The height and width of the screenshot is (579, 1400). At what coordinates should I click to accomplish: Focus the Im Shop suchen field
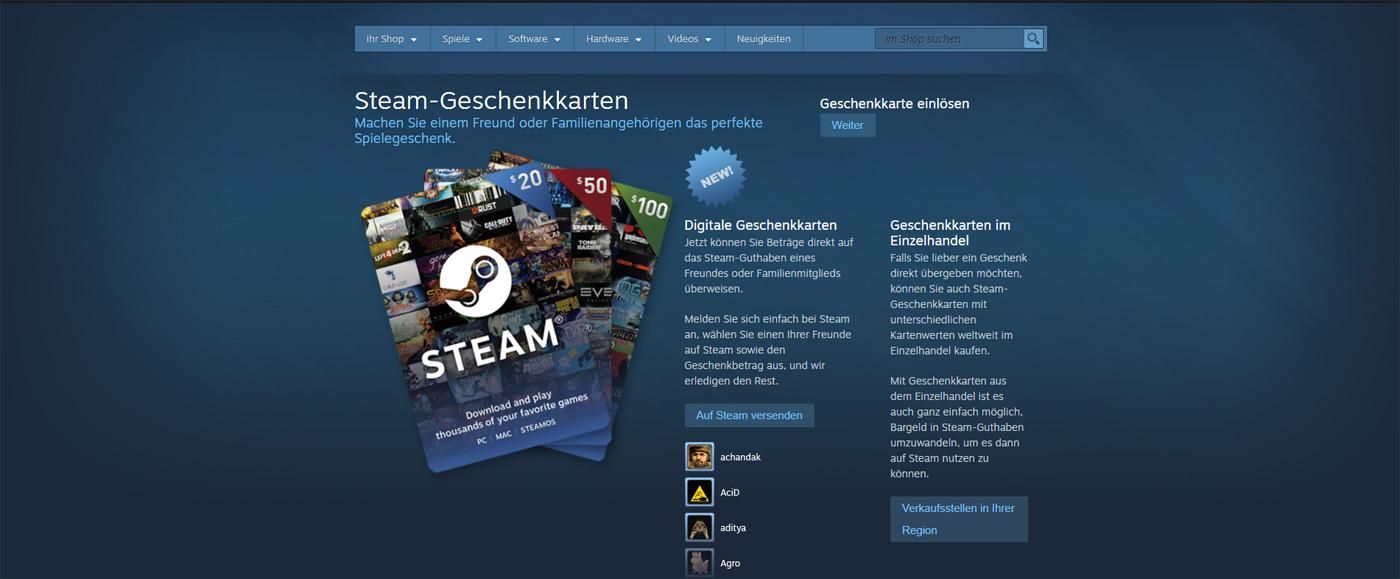[949, 39]
